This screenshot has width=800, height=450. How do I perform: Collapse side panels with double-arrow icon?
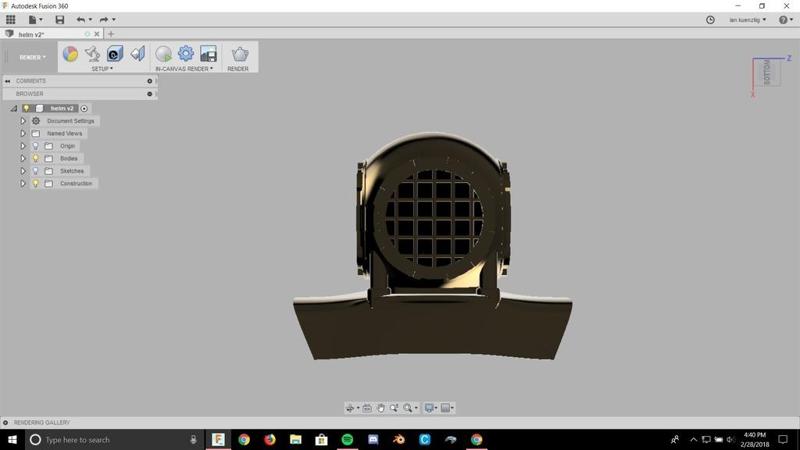(8, 81)
